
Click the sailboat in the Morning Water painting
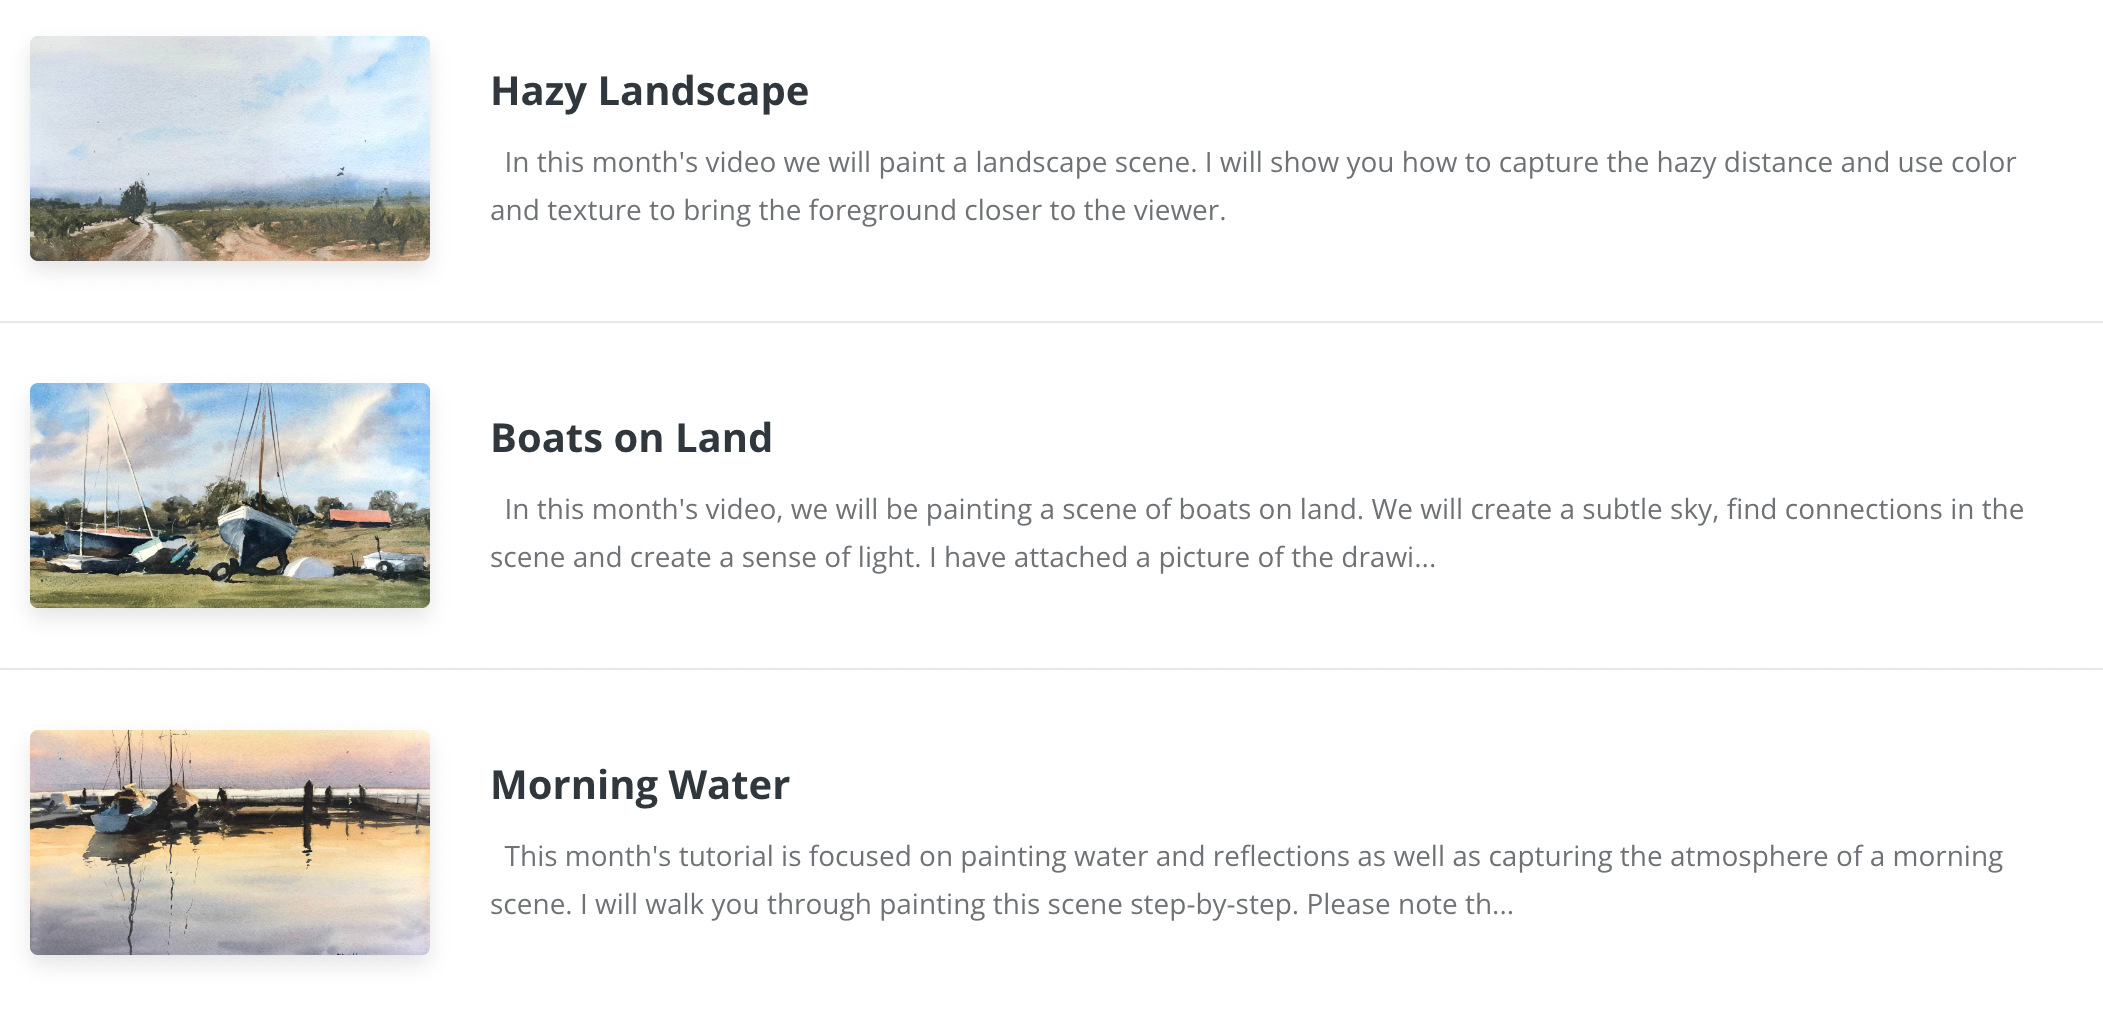click(125, 808)
